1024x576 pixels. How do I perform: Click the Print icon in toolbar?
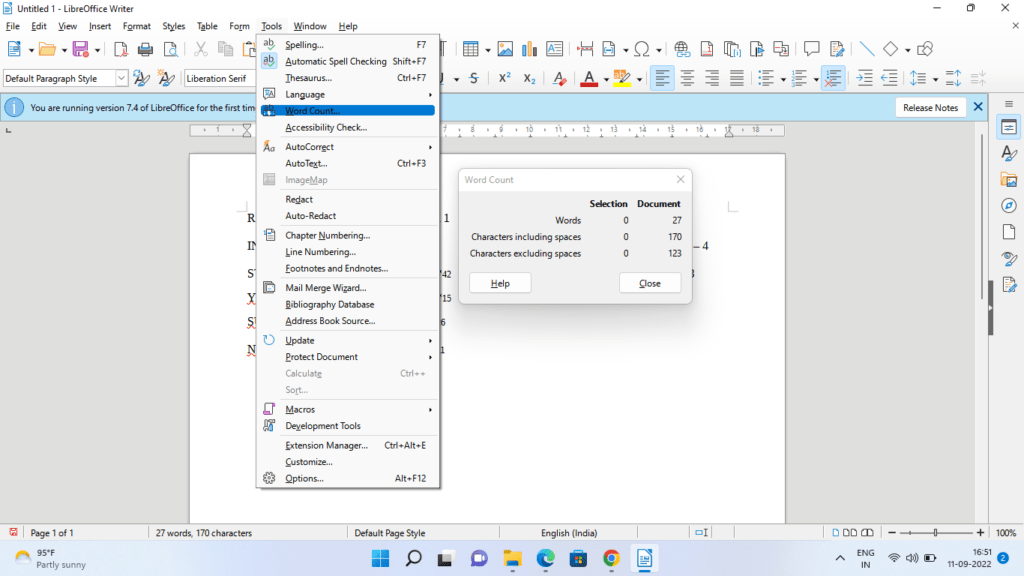[145, 49]
